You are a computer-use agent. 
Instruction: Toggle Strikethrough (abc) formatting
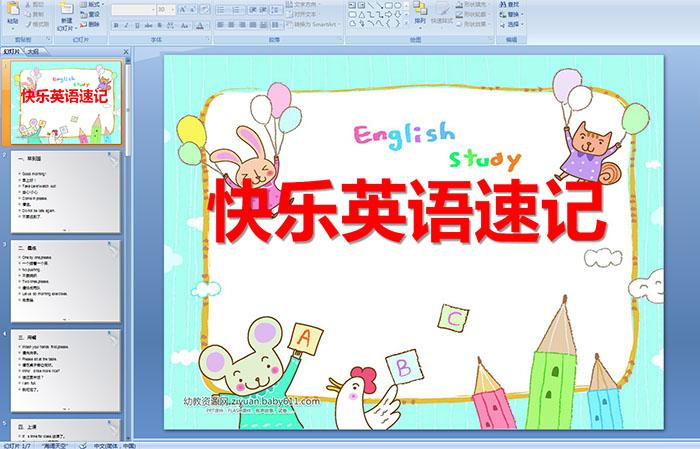[x=149, y=25]
